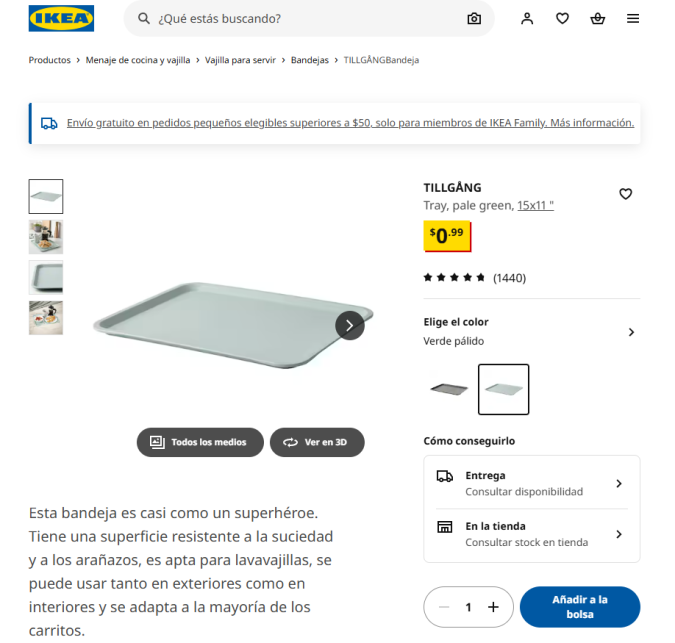Select second product thumbnail image

(x=46, y=237)
